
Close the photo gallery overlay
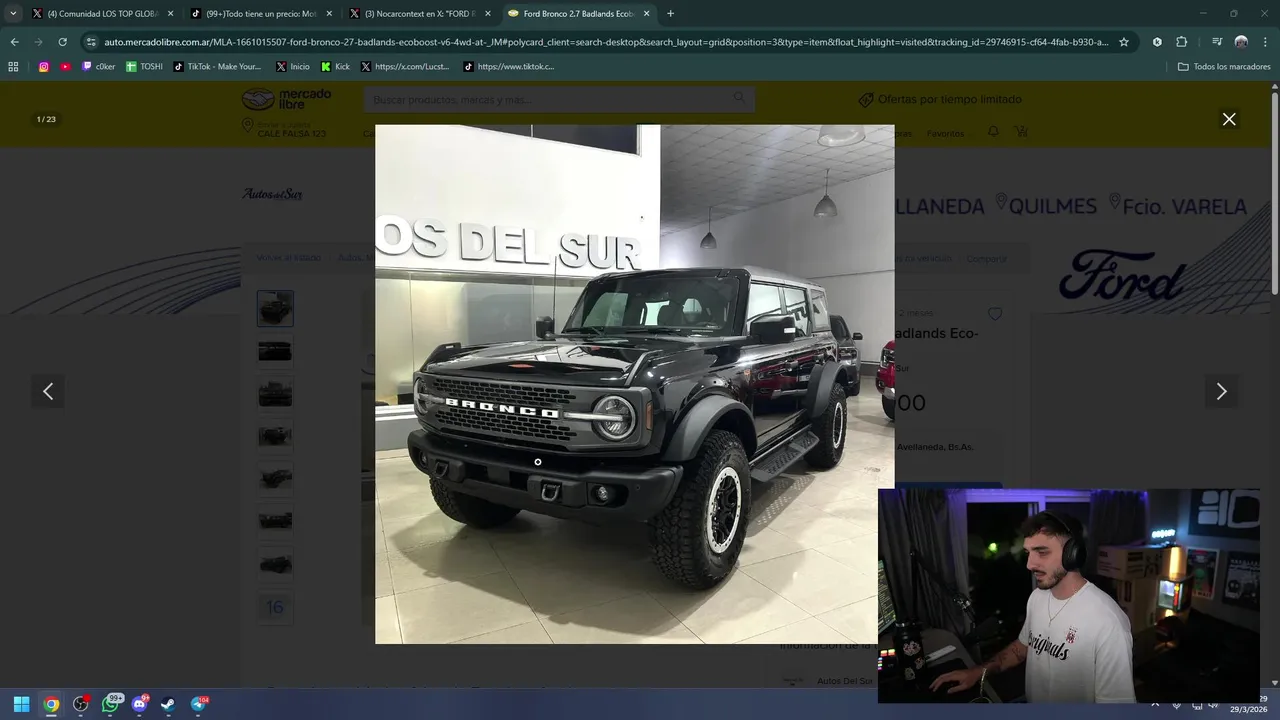click(x=1229, y=119)
